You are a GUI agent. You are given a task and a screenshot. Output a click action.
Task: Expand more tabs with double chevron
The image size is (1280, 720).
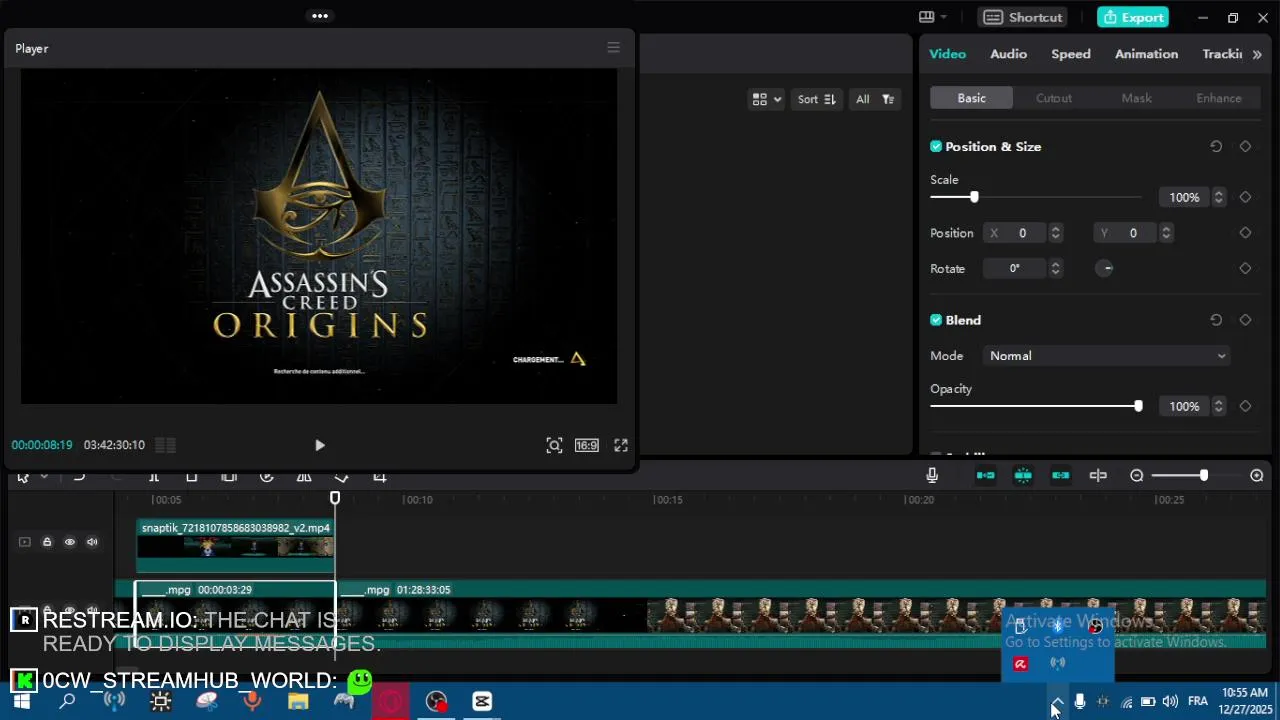(x=1257, y=54)
